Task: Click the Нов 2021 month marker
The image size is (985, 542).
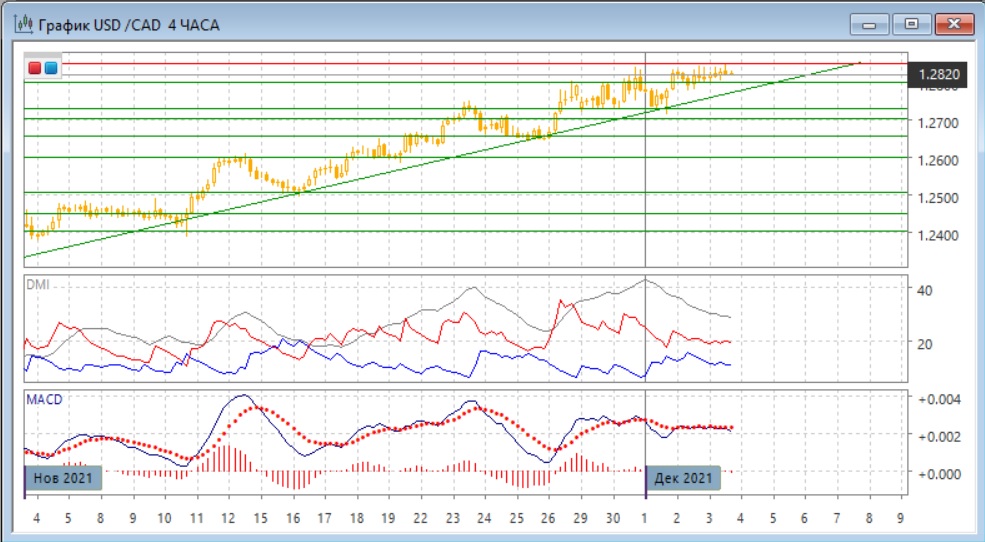Action: click(62, 478)
